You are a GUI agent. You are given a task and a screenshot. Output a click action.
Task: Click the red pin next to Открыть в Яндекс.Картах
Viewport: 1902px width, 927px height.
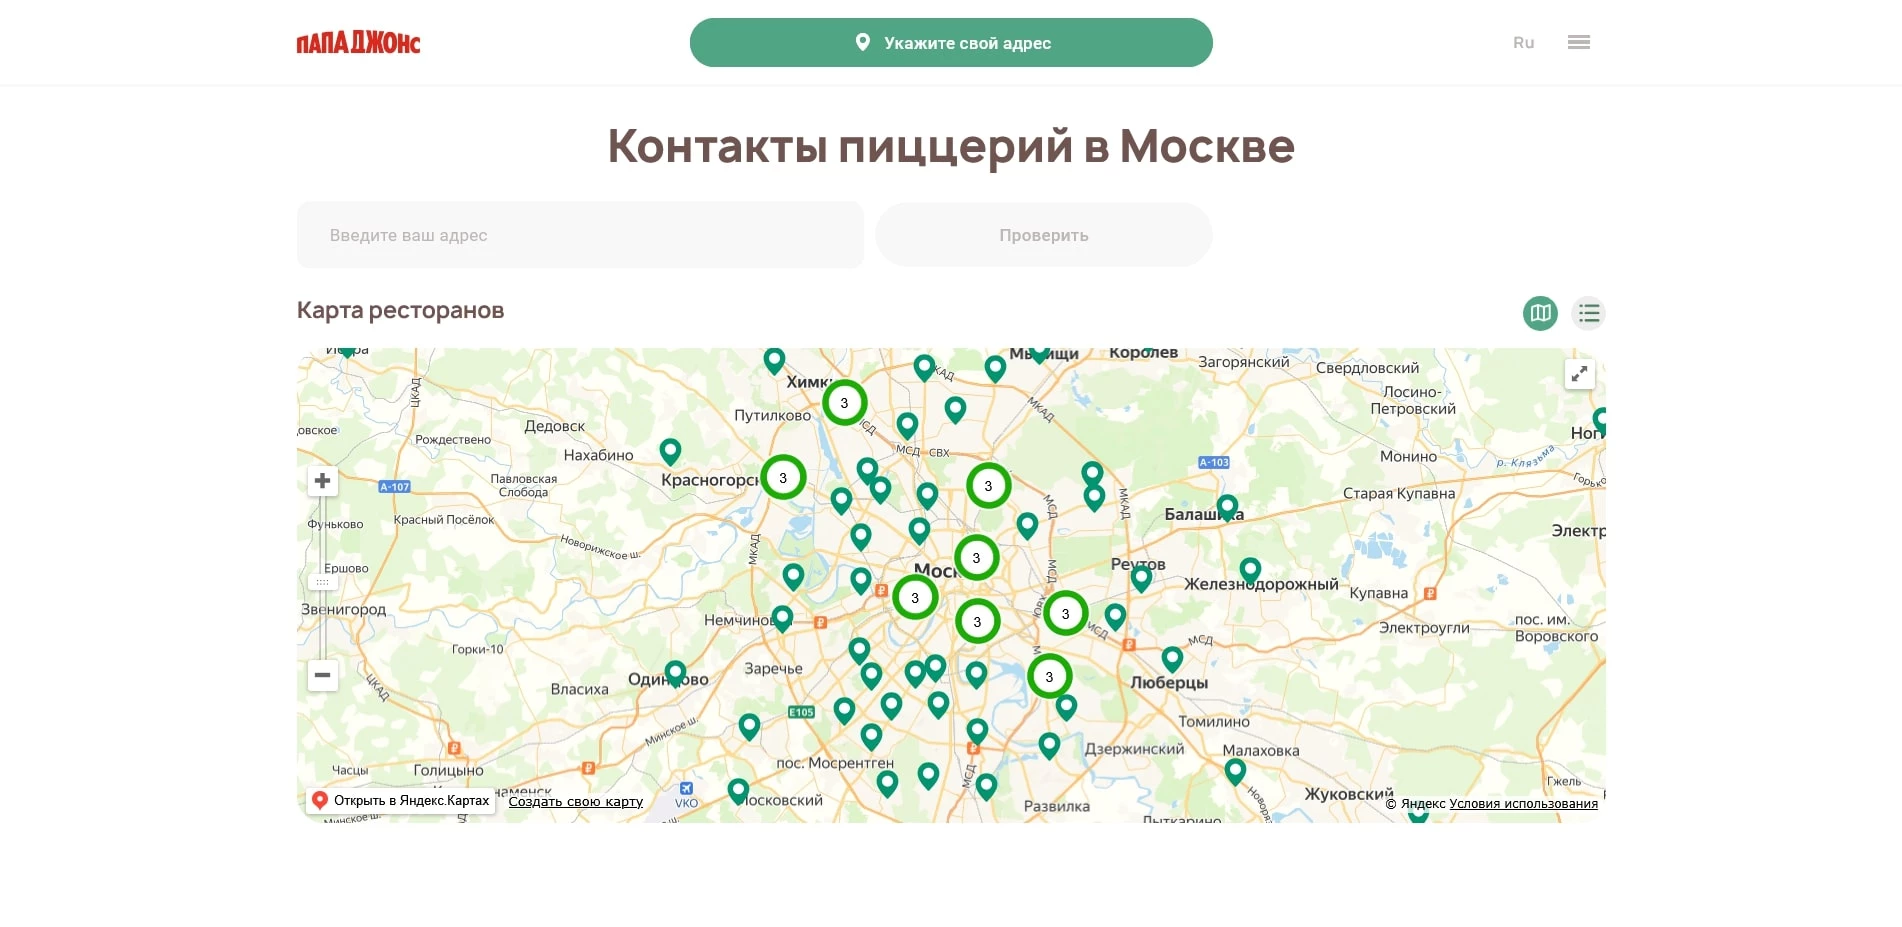(320, 800)
